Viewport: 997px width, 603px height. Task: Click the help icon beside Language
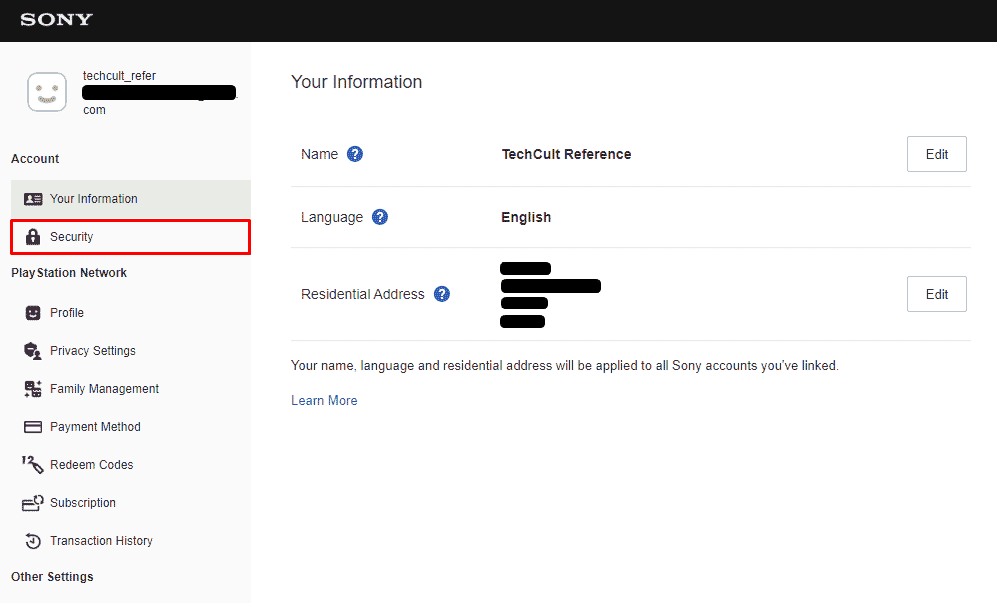380,218
